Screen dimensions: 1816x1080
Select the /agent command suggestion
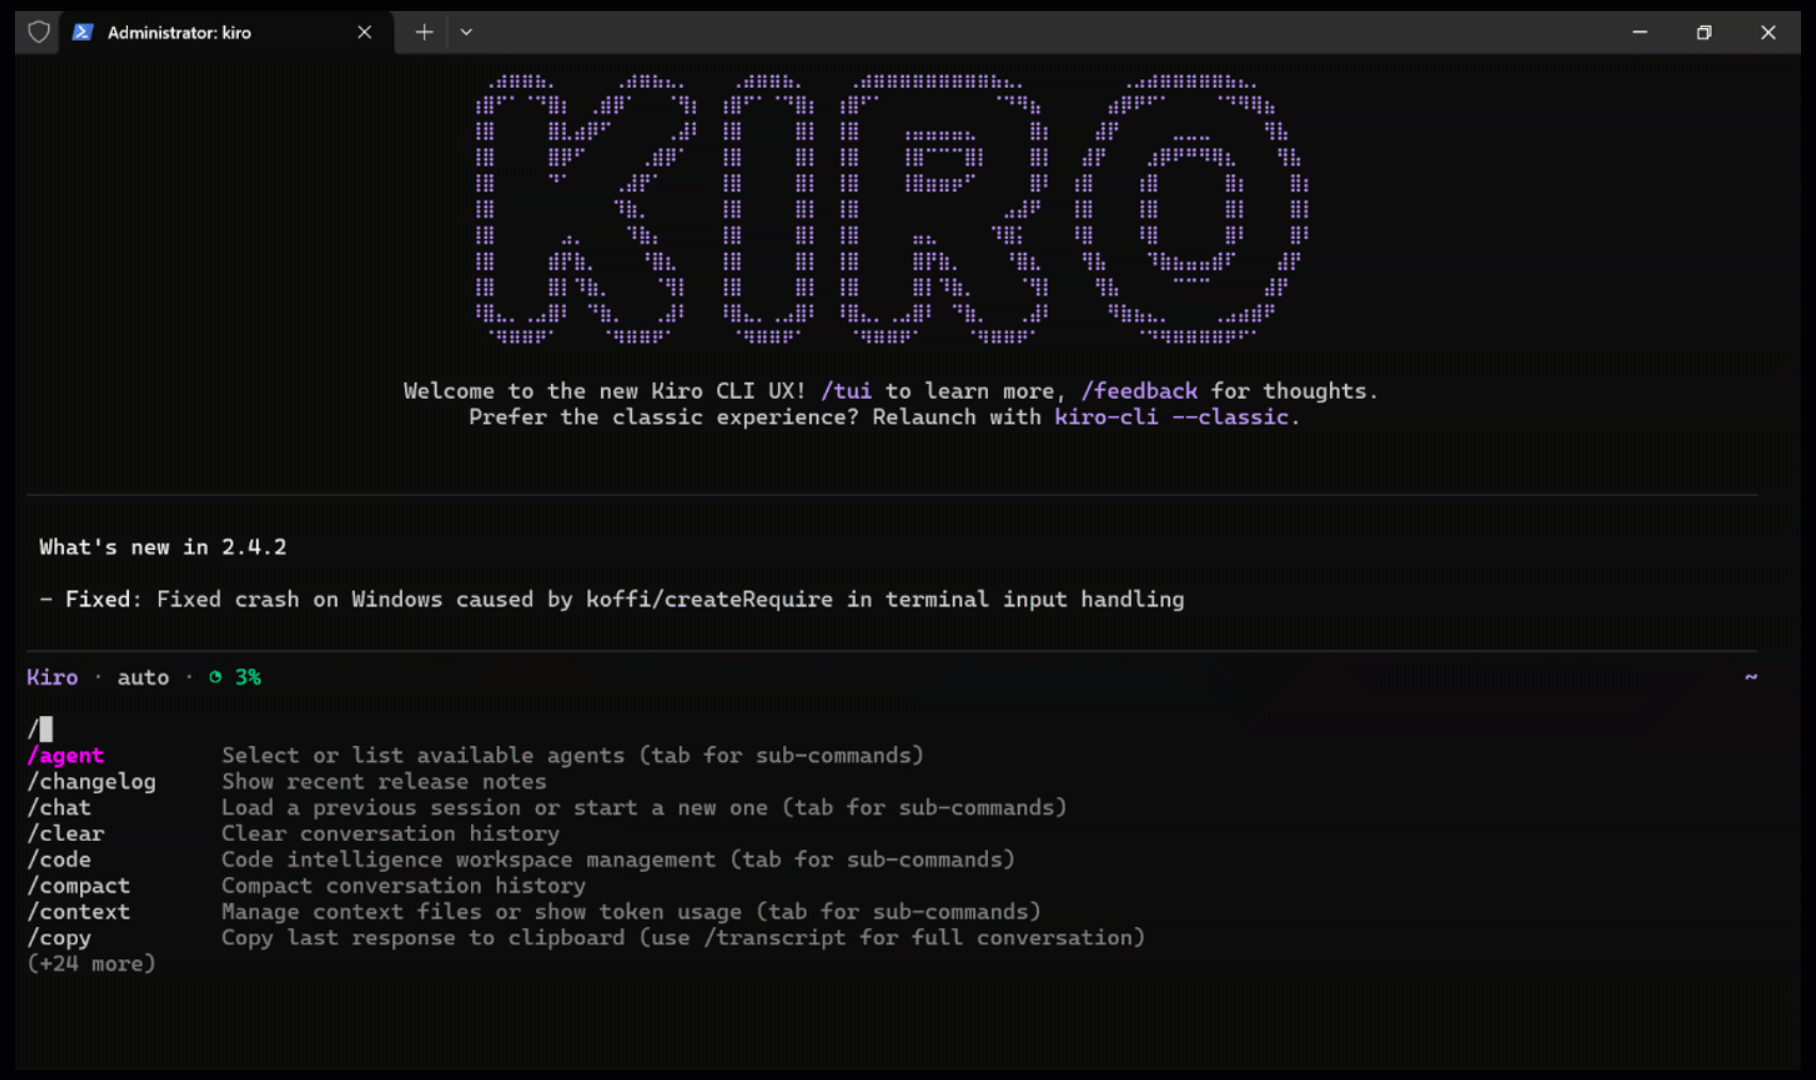point(65,756)
